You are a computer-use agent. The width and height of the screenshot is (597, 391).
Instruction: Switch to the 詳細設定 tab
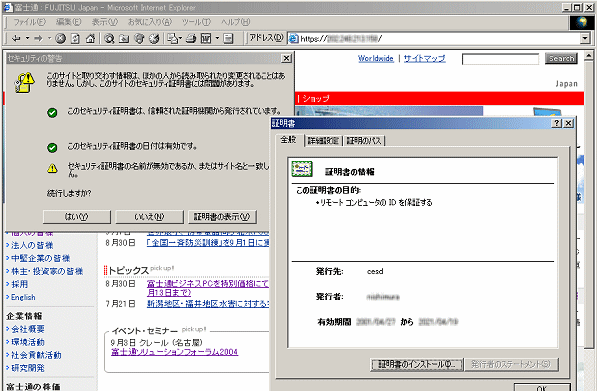click(x=323, y=141)
